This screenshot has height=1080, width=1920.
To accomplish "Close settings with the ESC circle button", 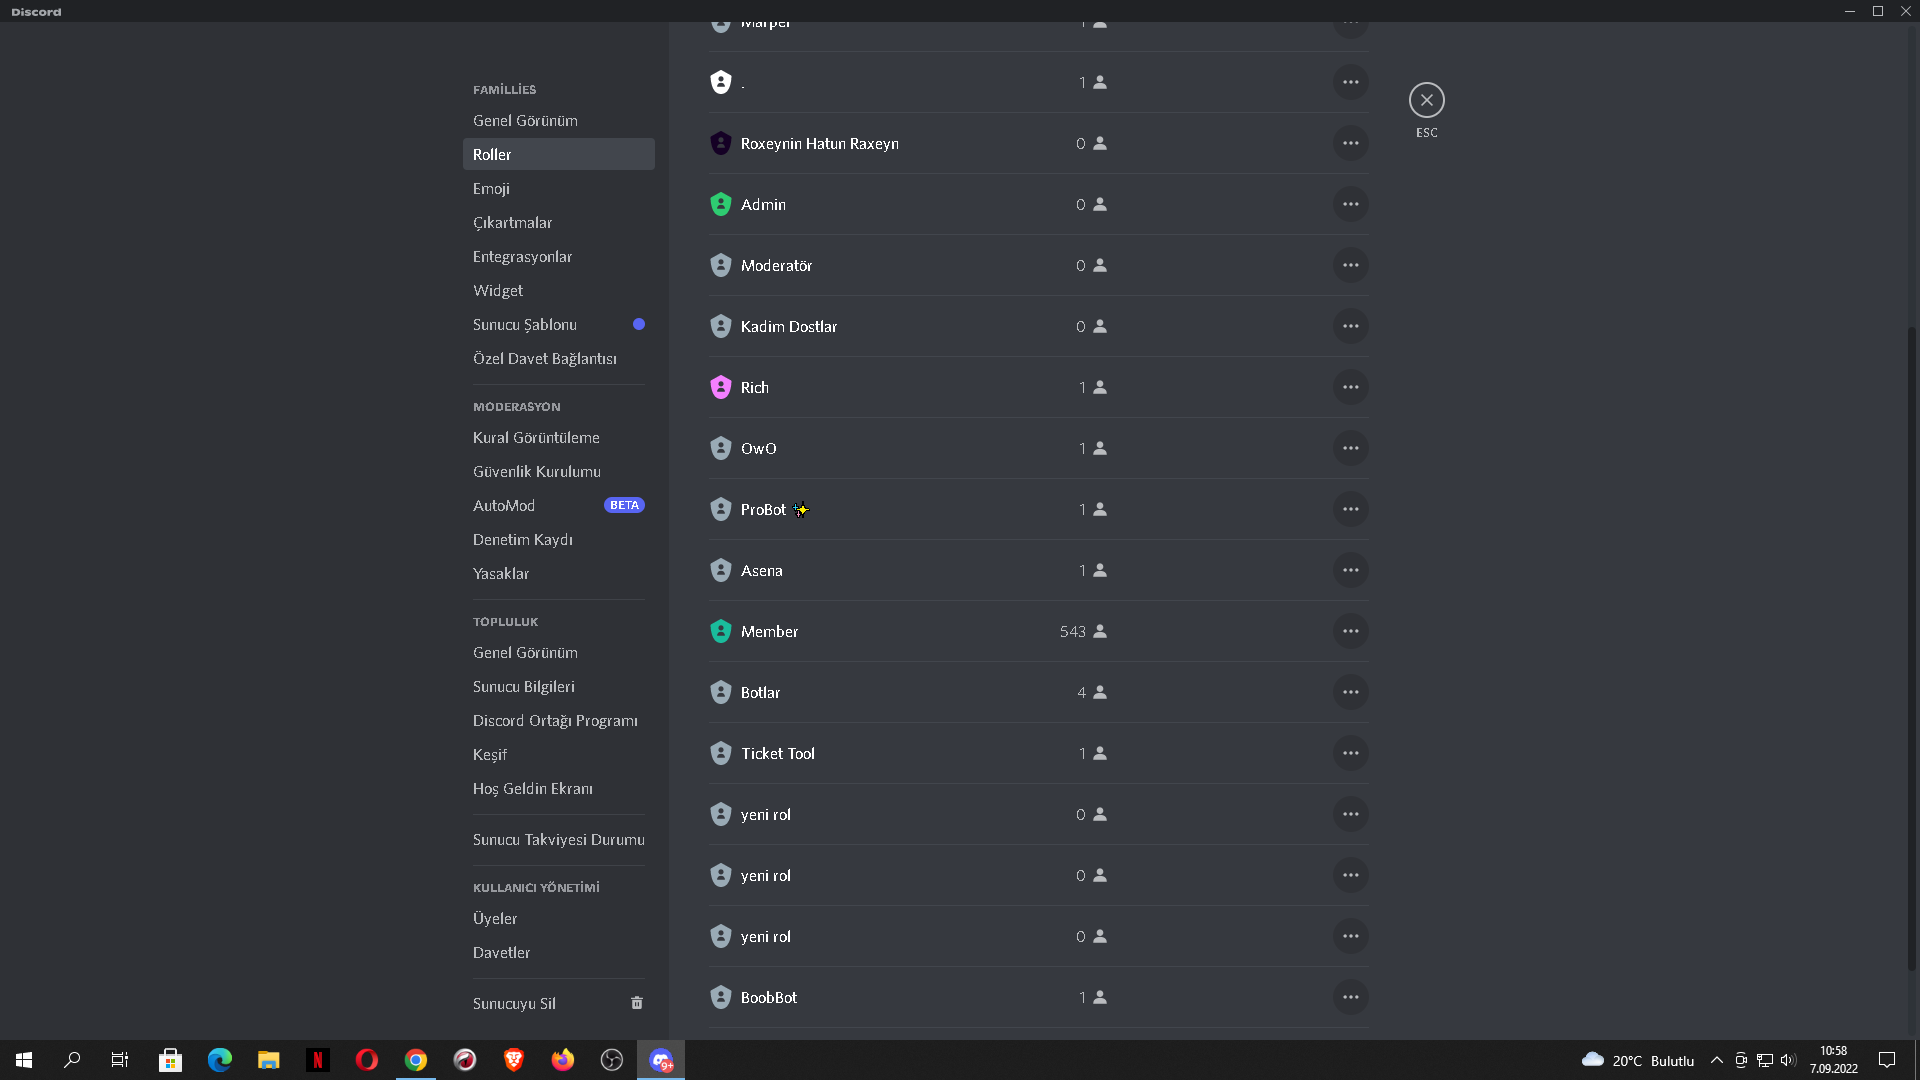I will (1426, 100).
